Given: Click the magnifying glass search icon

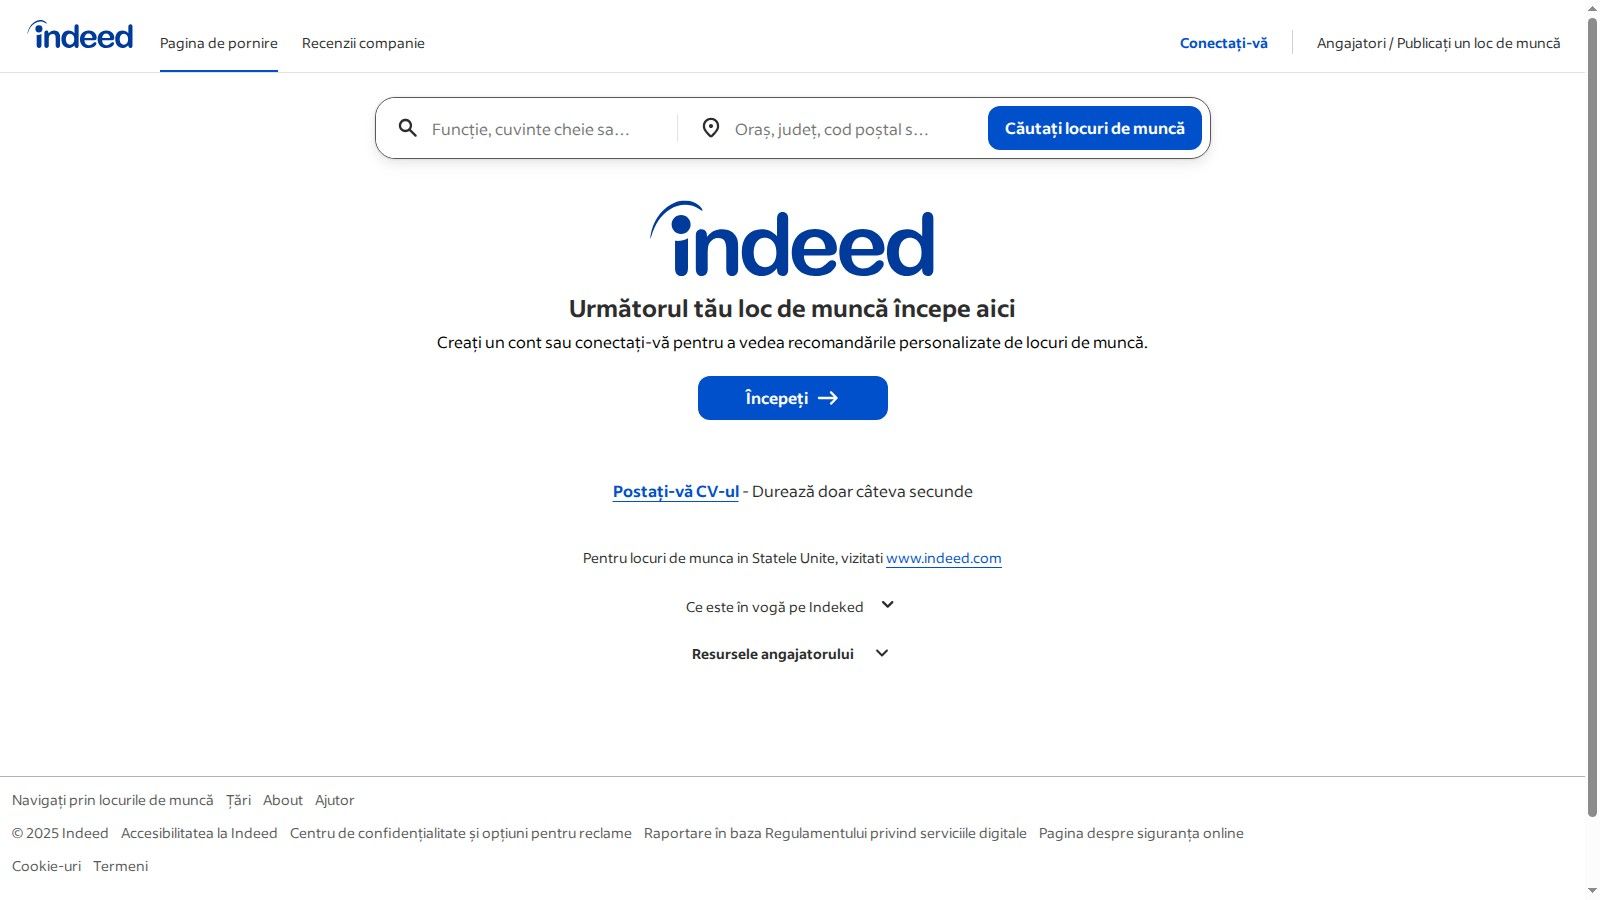Looking at the screenshot, I should (408, 128).
